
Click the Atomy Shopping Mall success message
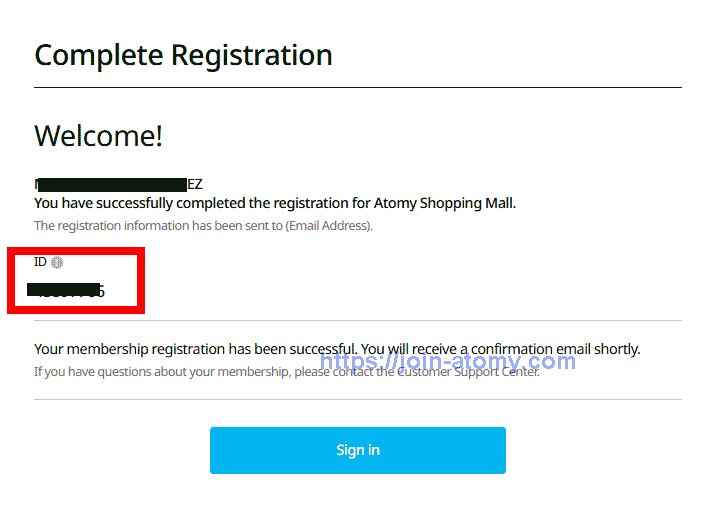click(x=275, y=203)
